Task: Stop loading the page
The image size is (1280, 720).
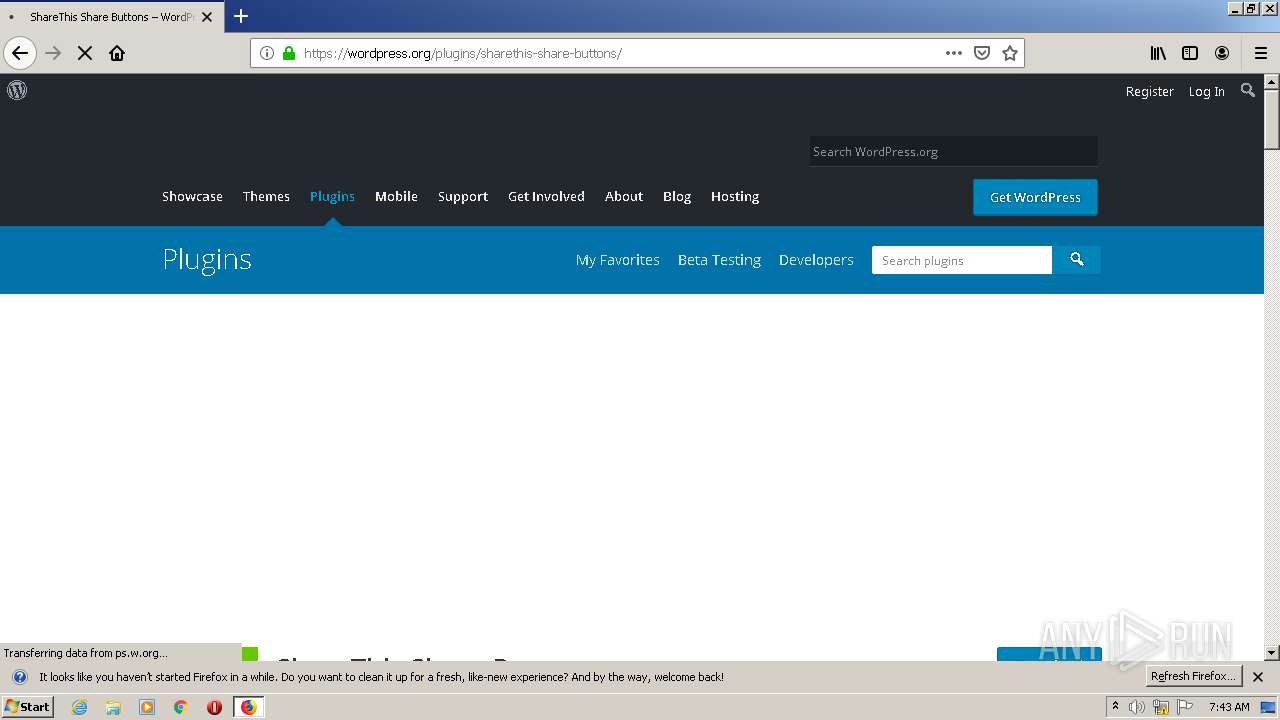Action: [85, 53]
